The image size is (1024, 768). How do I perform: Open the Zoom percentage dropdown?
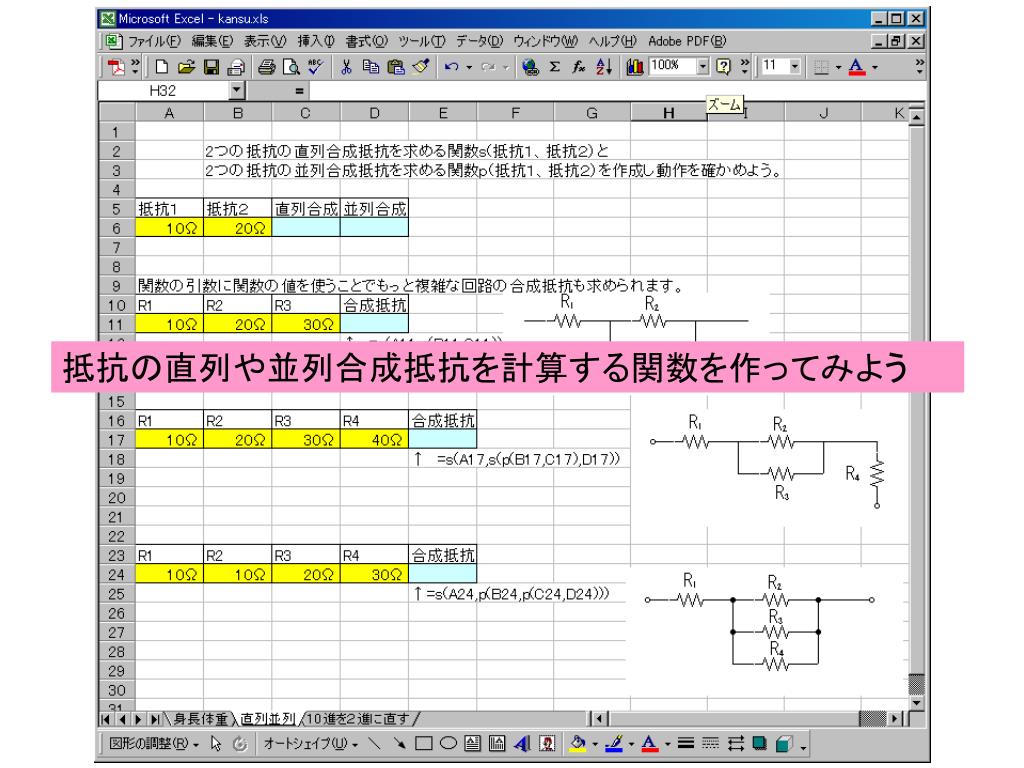click(x=703, y=66)
